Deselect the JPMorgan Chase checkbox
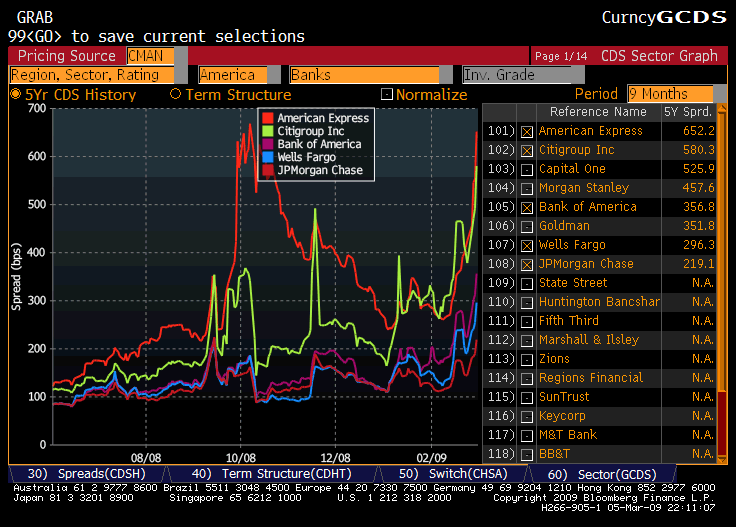736x527 pixels. coord(527,264)
